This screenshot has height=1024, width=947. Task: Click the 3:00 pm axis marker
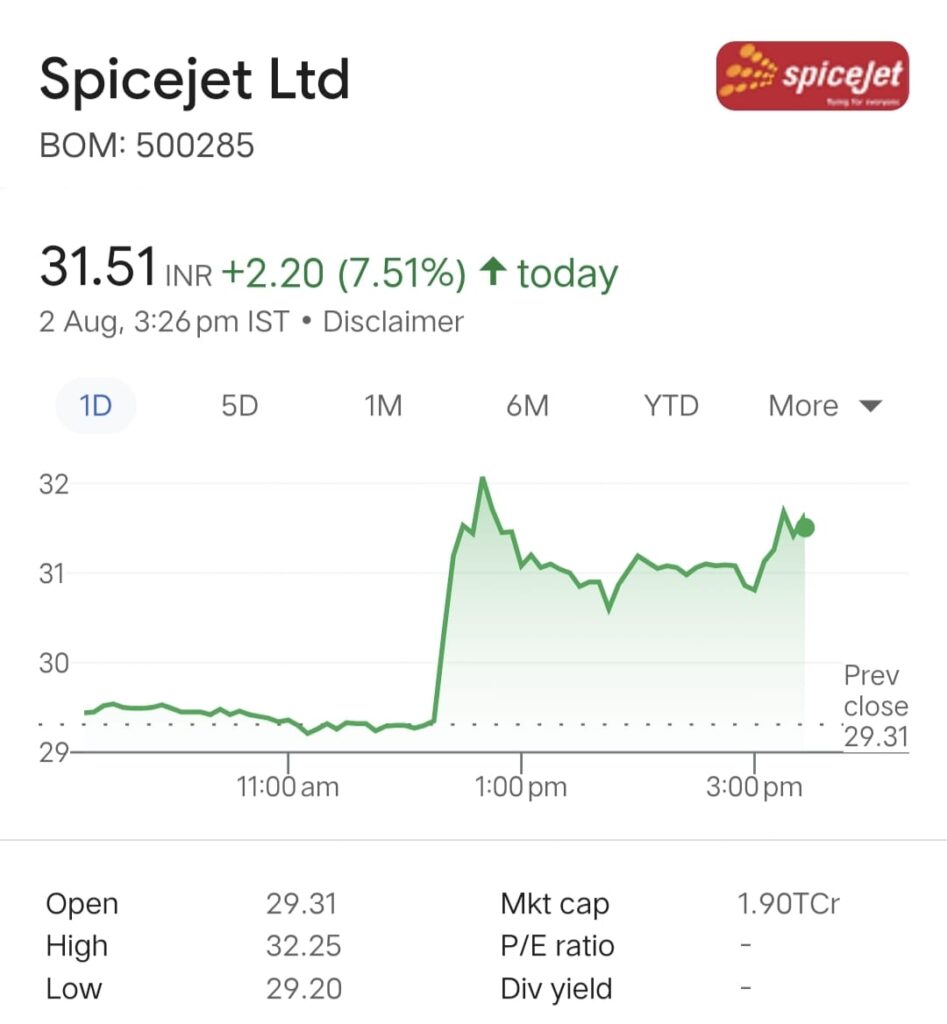click(x=754, y=786)
